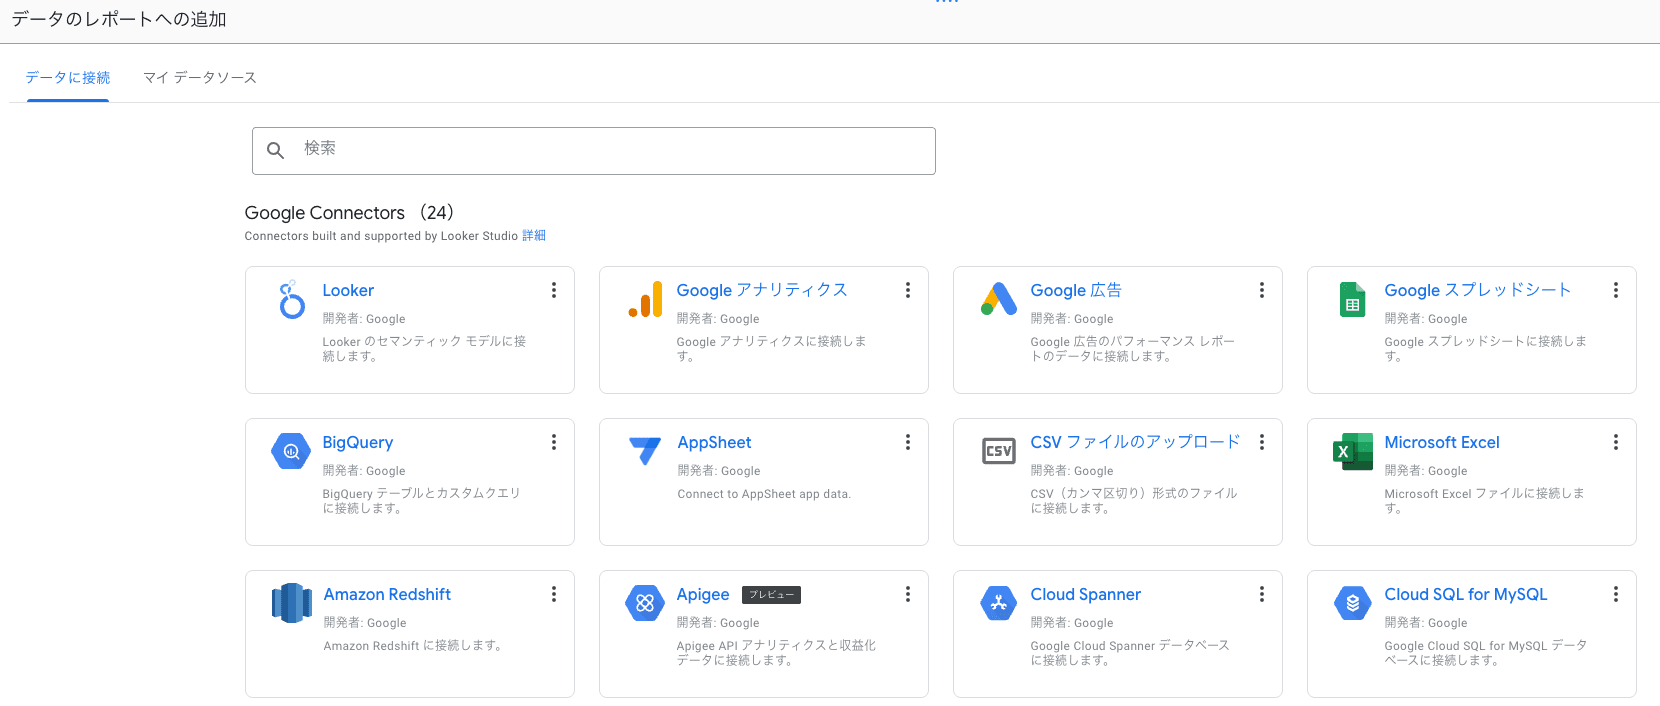1660x706 pixels.
Task: Click the CSV file upload icon
Action: tap(999, 451)
